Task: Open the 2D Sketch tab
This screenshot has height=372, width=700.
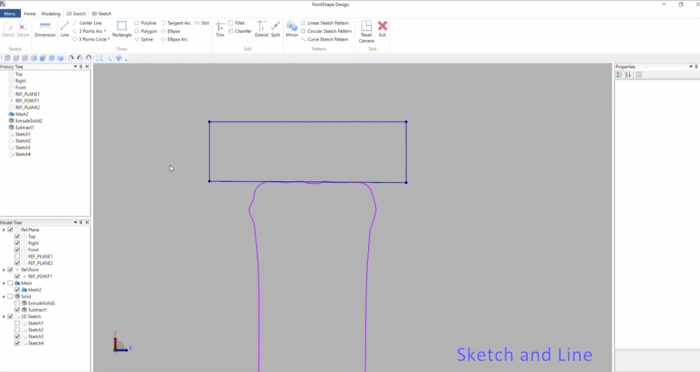Action: coord(76,13)
